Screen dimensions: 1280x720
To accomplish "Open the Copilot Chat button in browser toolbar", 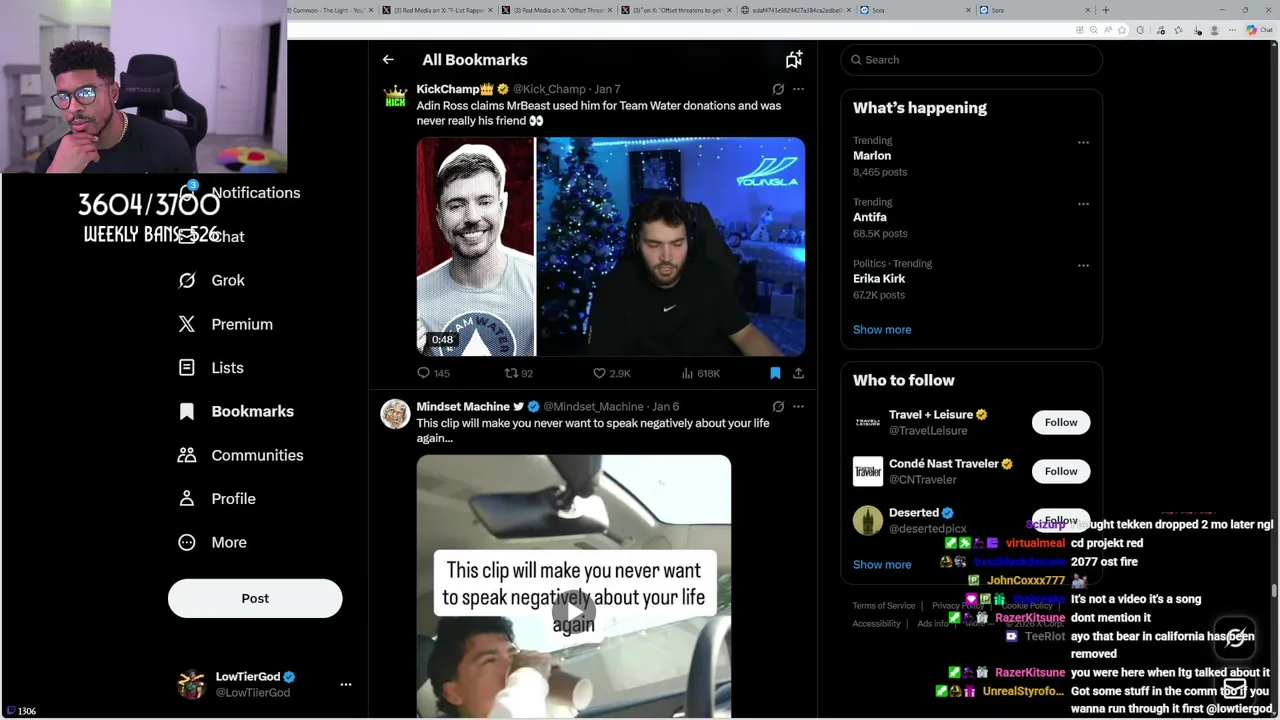I will point(1259,30).
